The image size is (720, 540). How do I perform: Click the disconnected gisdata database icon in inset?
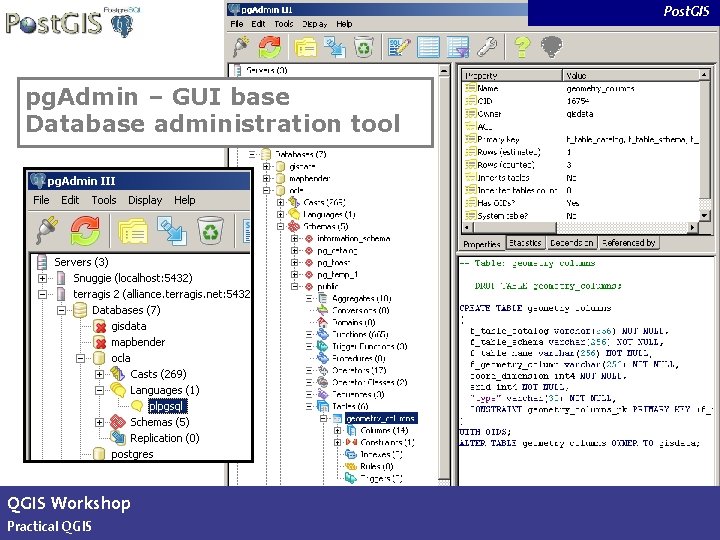[x=100, y=326]
